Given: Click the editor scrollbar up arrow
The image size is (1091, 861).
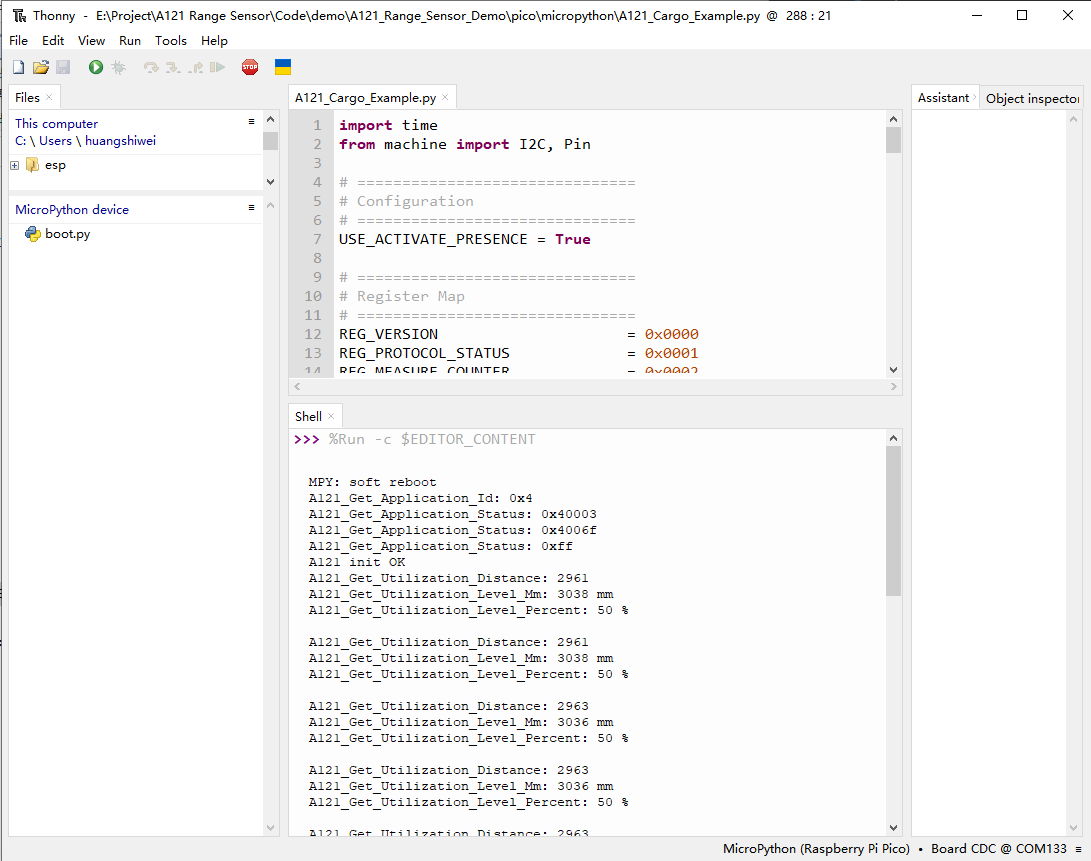Looking at the screenshot, I should click(893, 119).
